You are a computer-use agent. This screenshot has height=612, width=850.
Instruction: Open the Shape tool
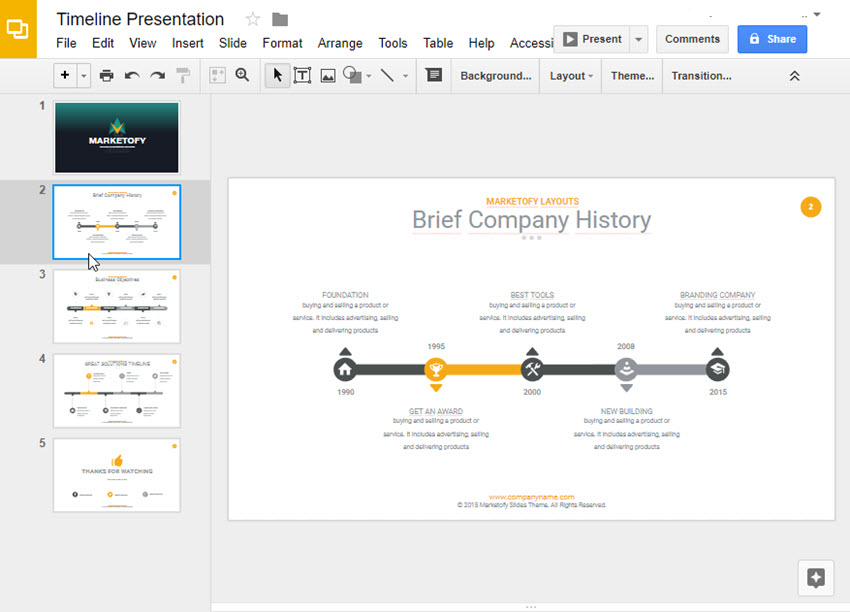(x=353, y=75)
